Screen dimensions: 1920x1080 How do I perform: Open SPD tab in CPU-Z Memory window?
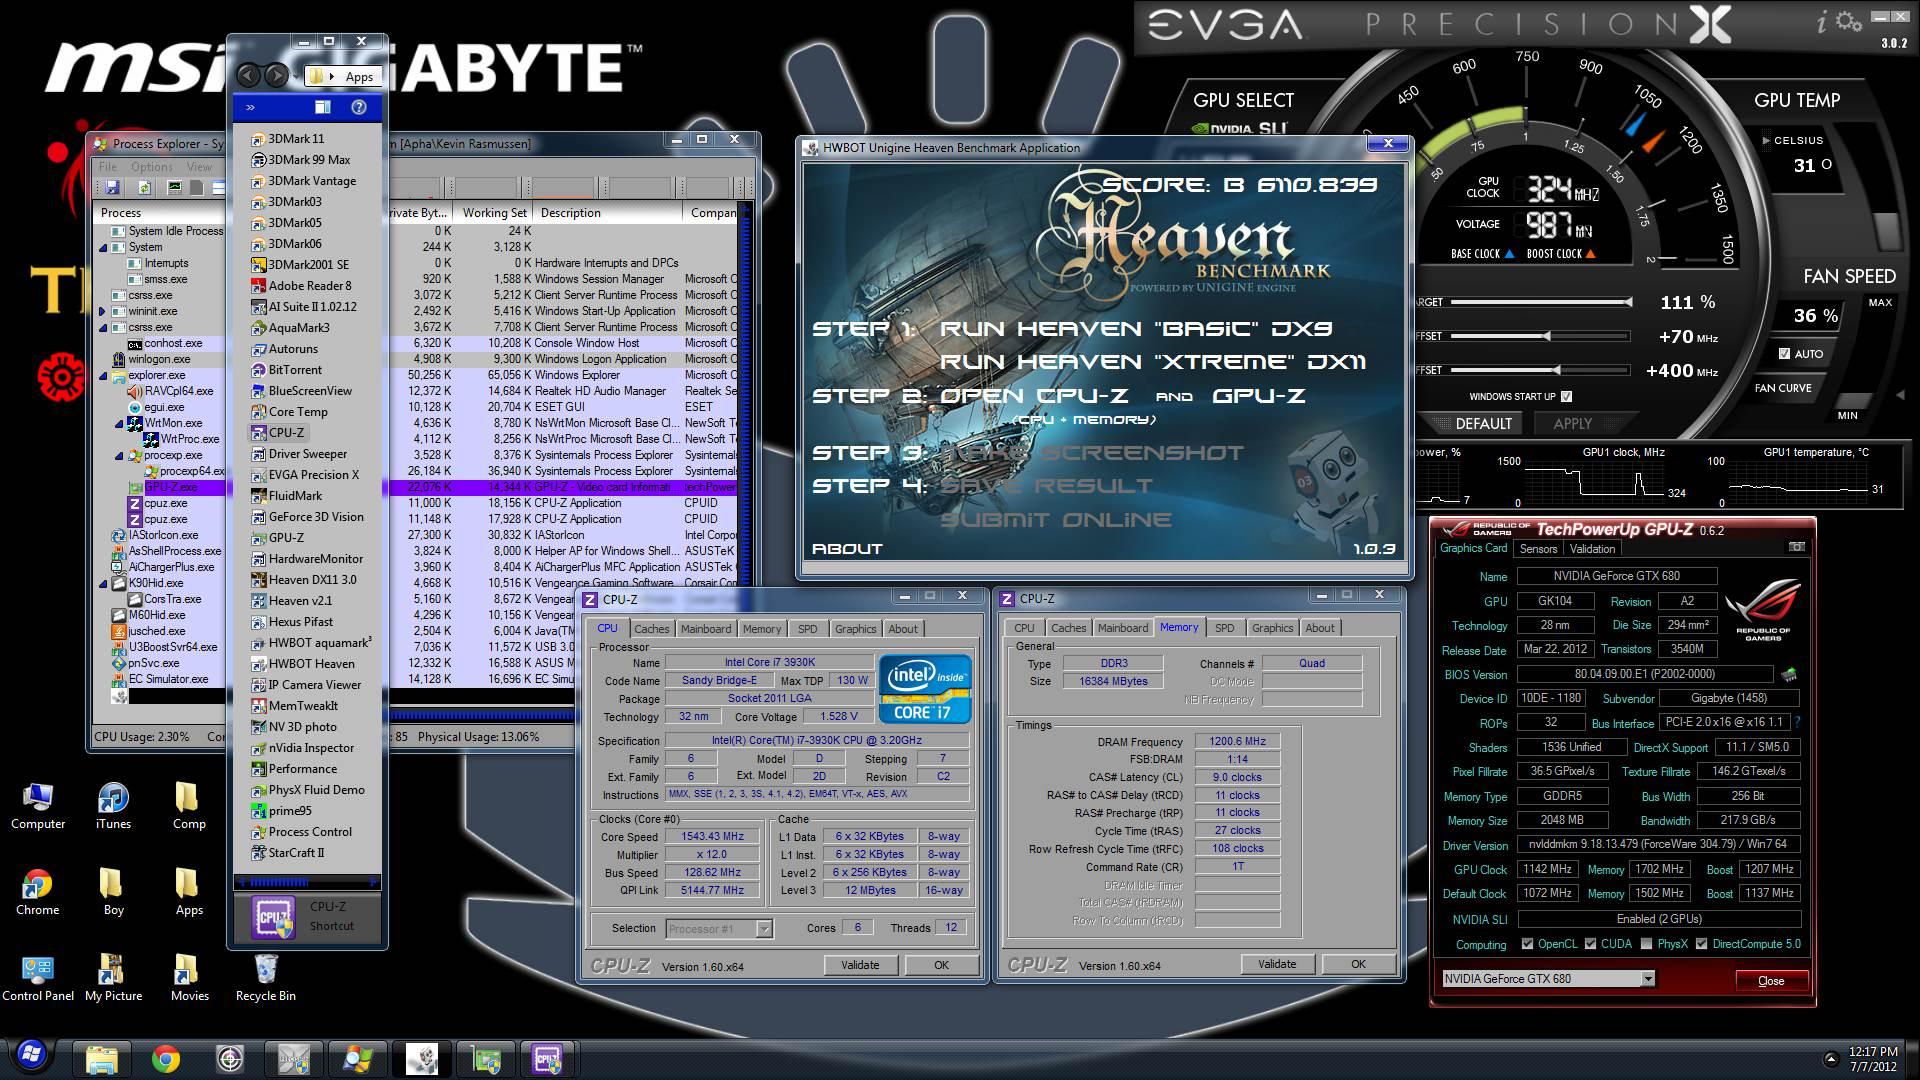[1224, 628]
